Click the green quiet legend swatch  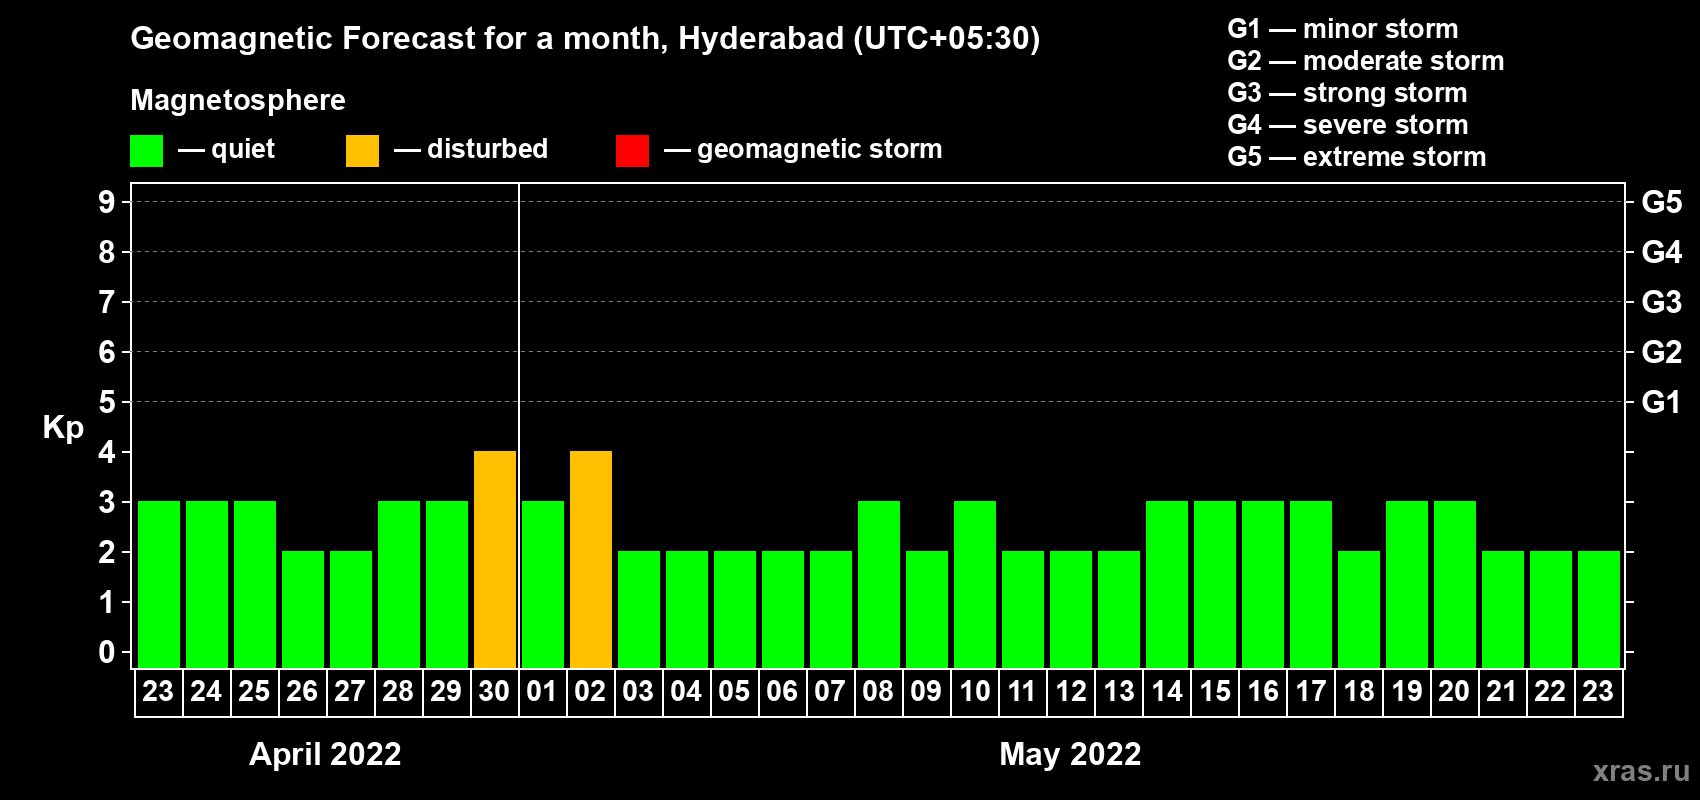tap(146, 151)
